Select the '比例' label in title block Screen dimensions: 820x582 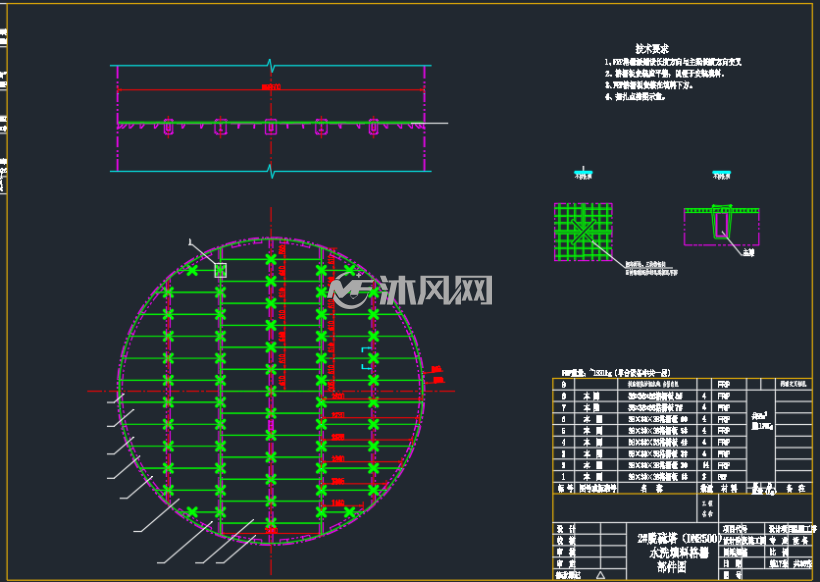[x=779, y=552]
